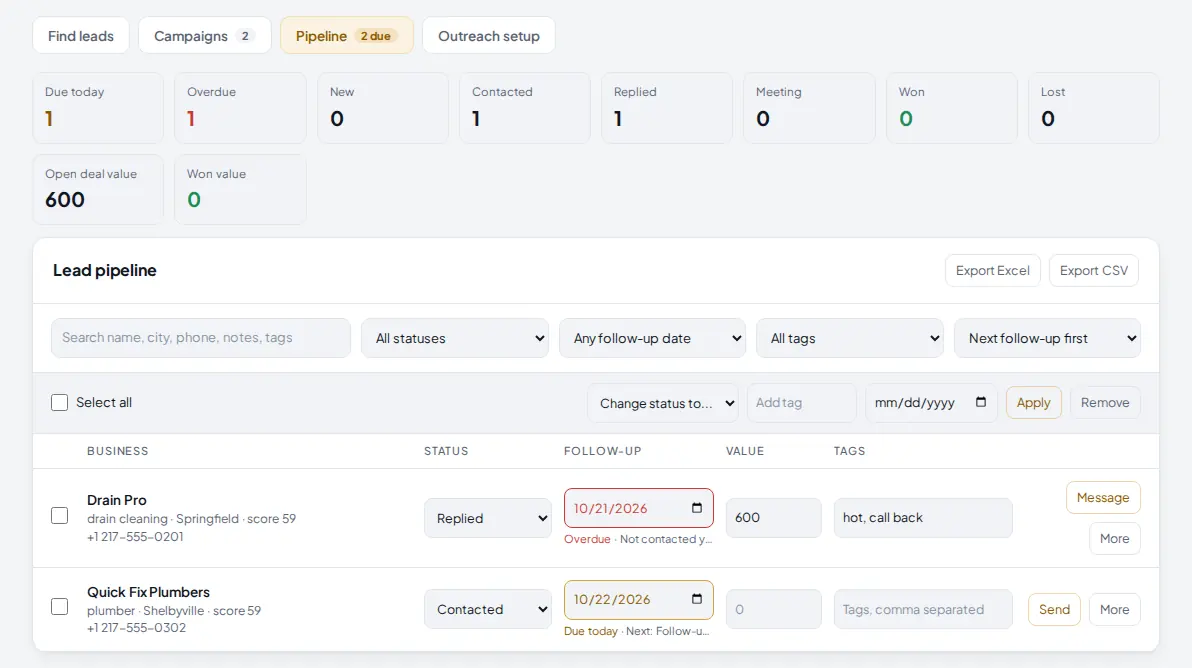Check the Drain Pro row checkbox
Screen dimensions: 1192x668
click(x=59, y=516)
